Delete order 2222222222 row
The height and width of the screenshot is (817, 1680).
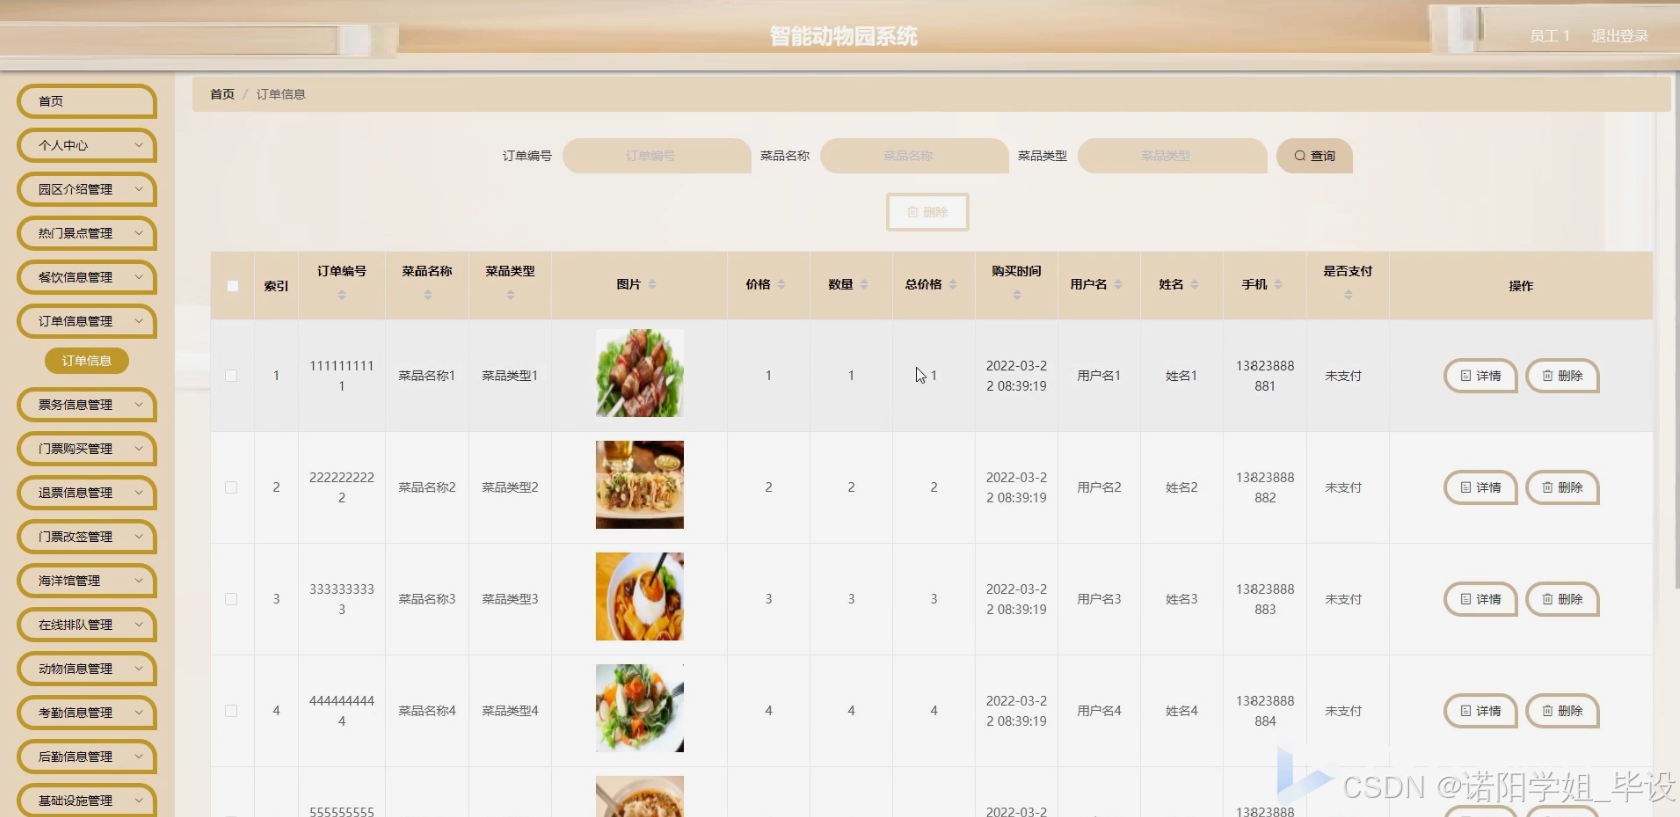[x=1562, y=488]
